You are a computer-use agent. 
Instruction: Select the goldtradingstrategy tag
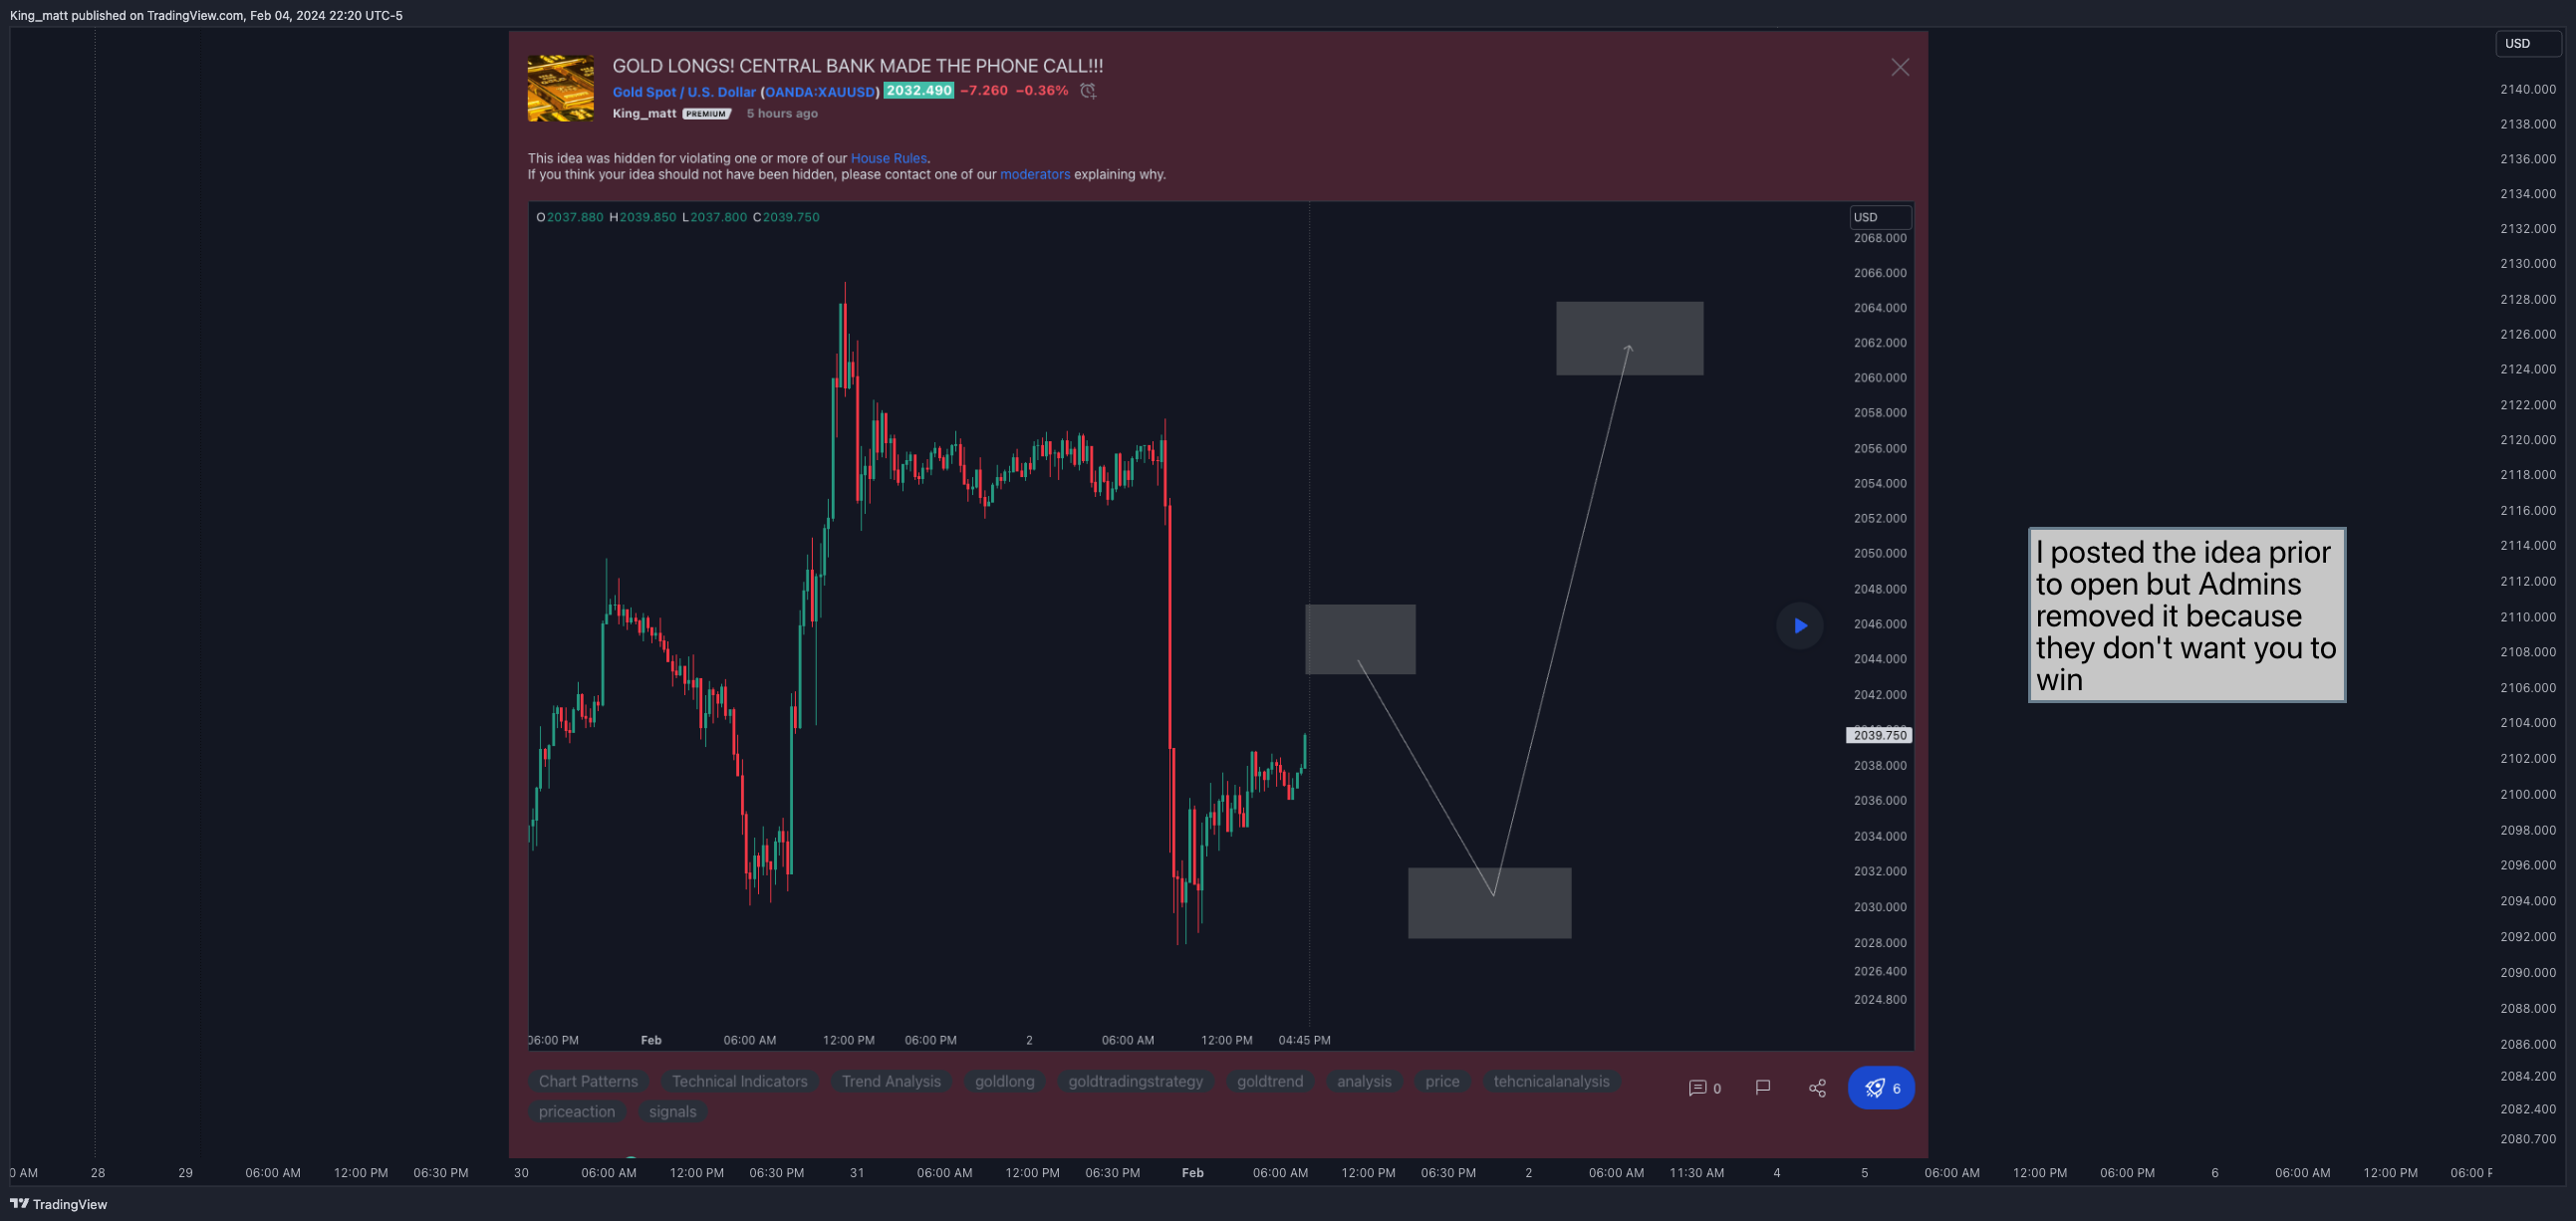click(x=1135, y=1081)
